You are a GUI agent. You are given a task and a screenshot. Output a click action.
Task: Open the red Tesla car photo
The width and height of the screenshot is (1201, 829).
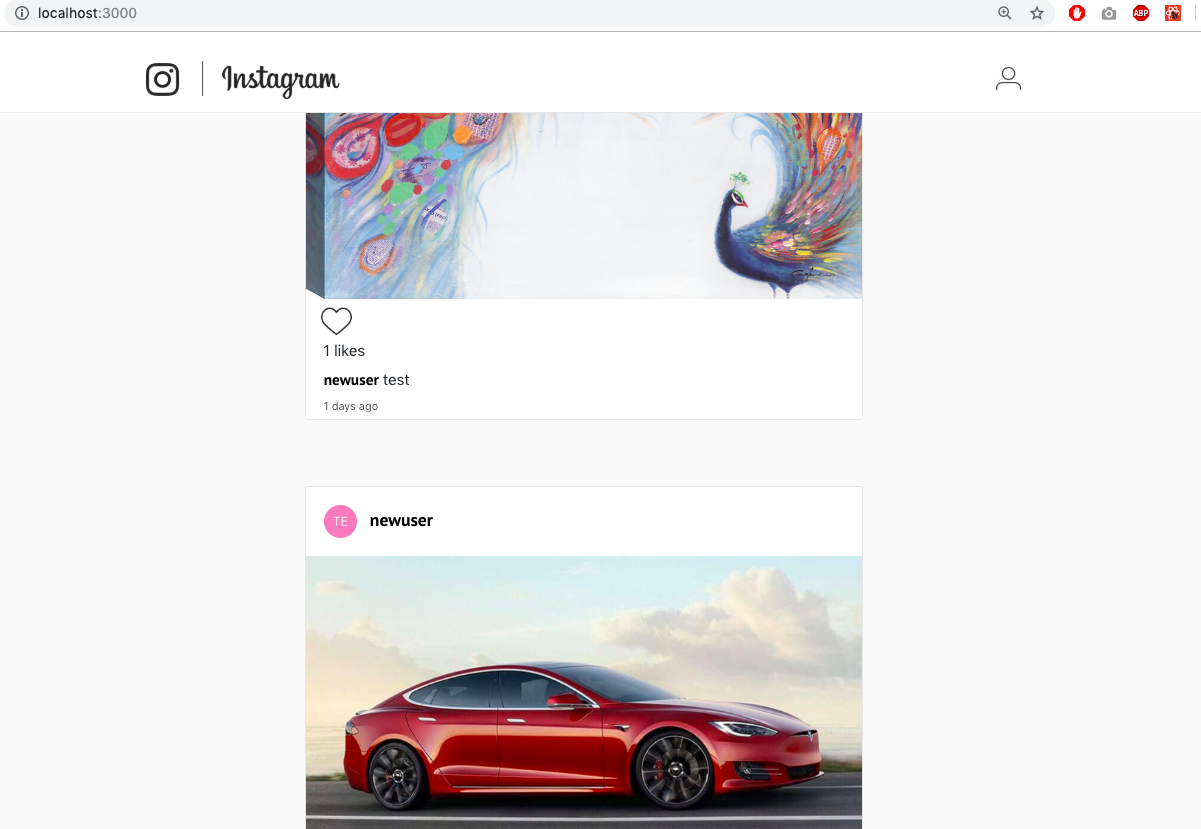point(584,692)
